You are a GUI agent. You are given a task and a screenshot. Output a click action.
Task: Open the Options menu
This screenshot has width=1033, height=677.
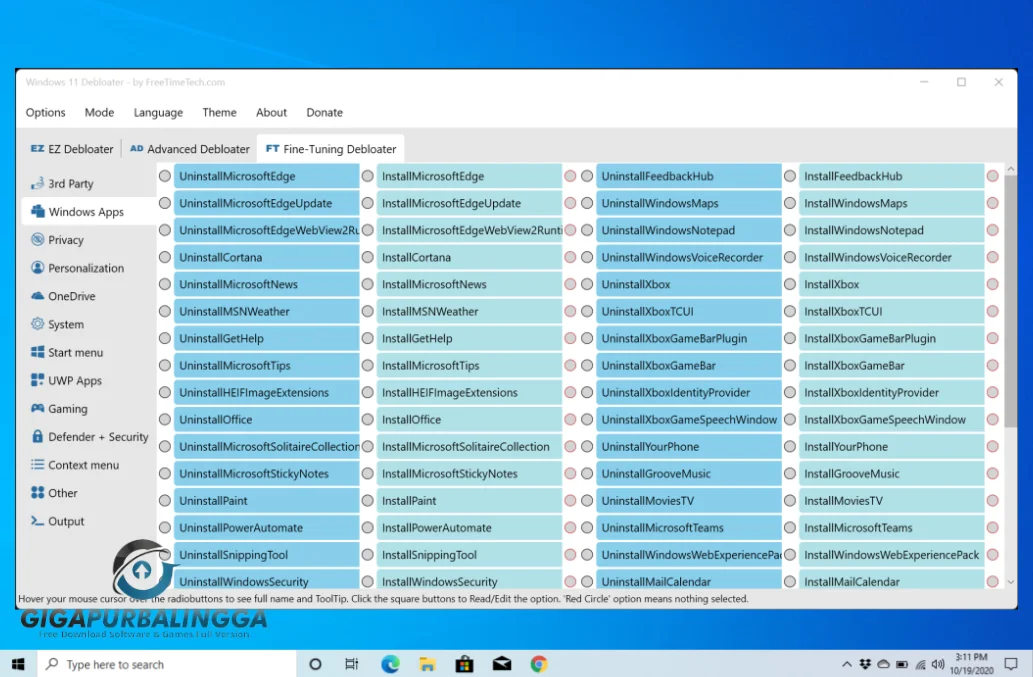click(x=45, y=112)
